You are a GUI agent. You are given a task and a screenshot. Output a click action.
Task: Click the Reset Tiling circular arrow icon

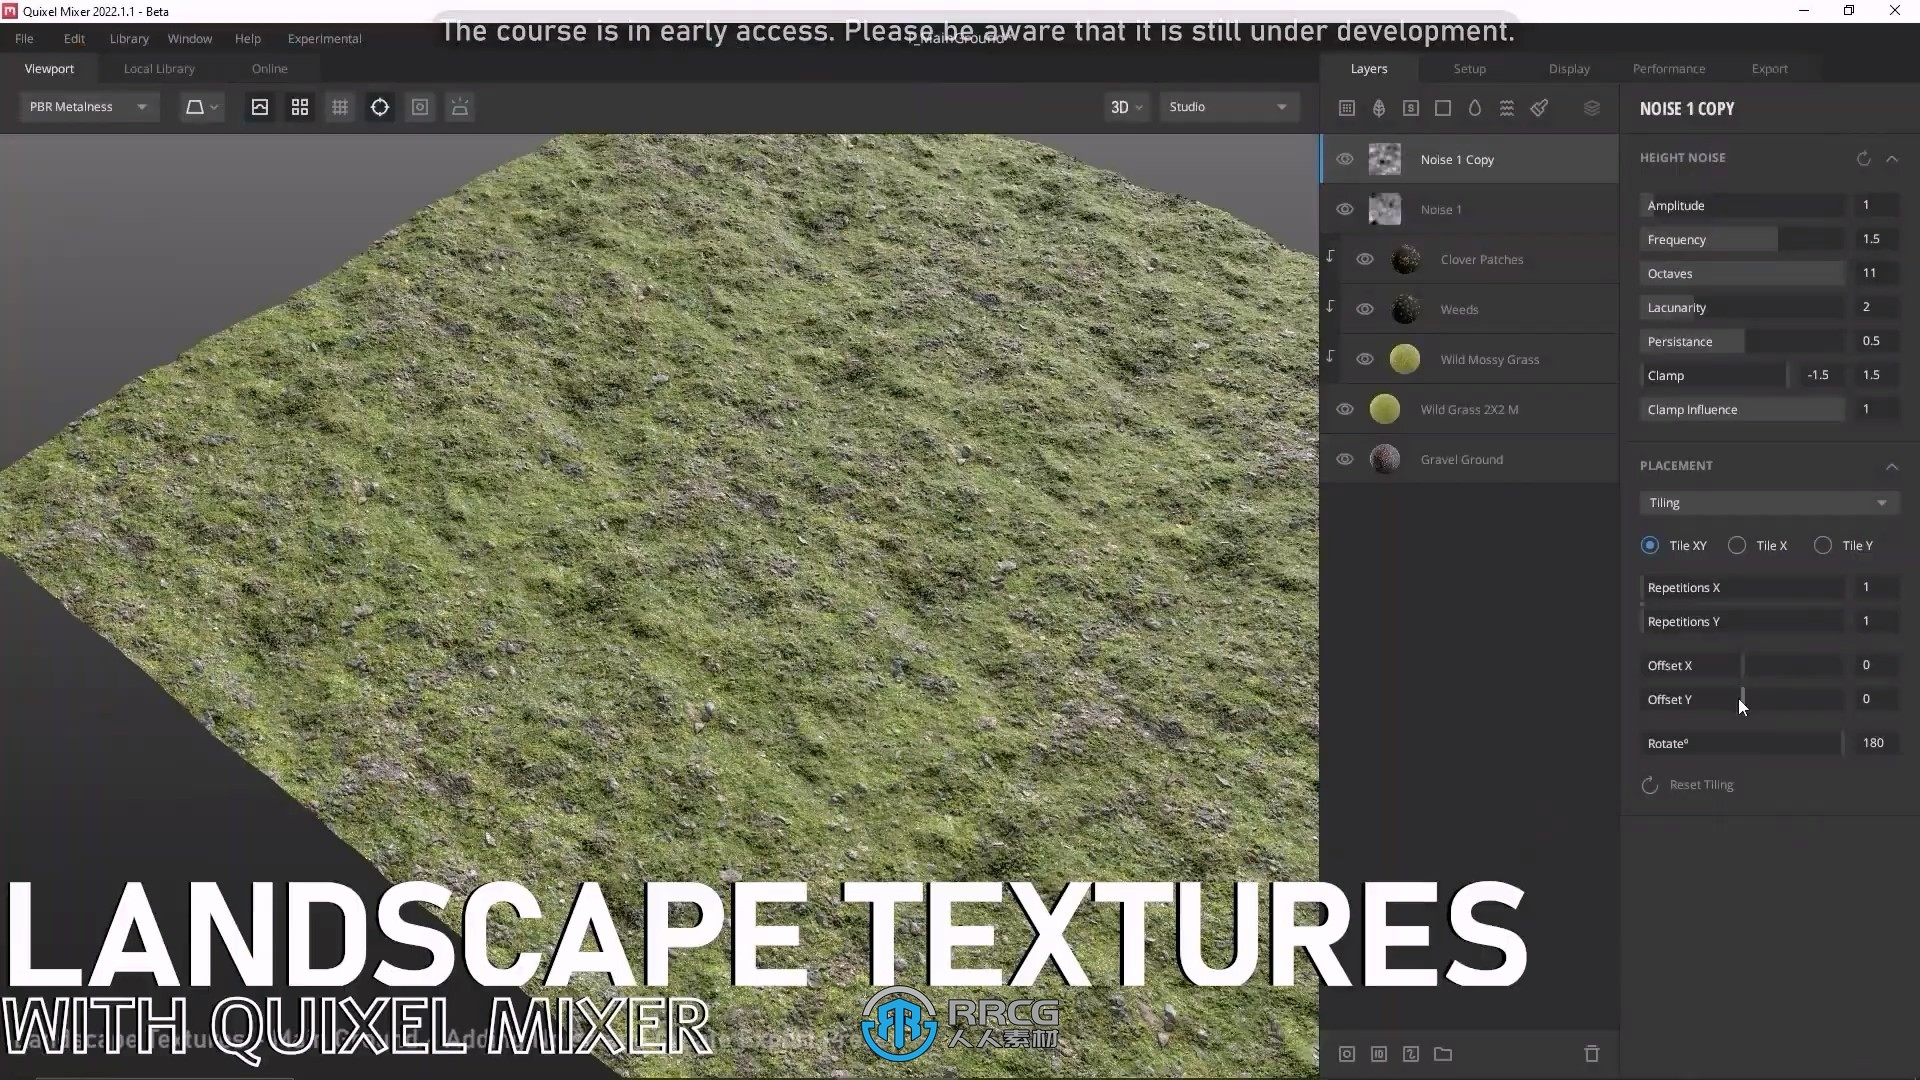pos(1650,785)
